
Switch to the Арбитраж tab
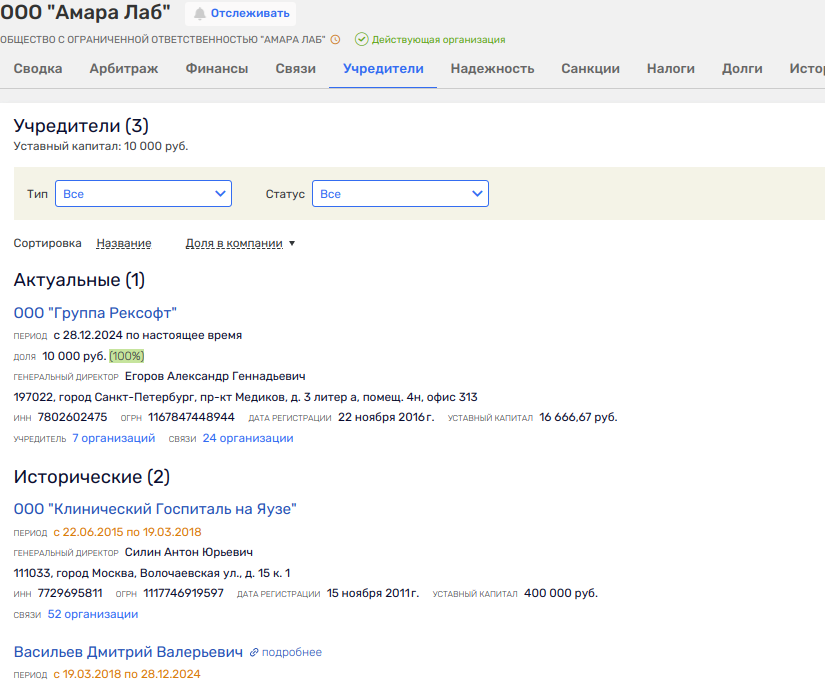coord(124,69)
